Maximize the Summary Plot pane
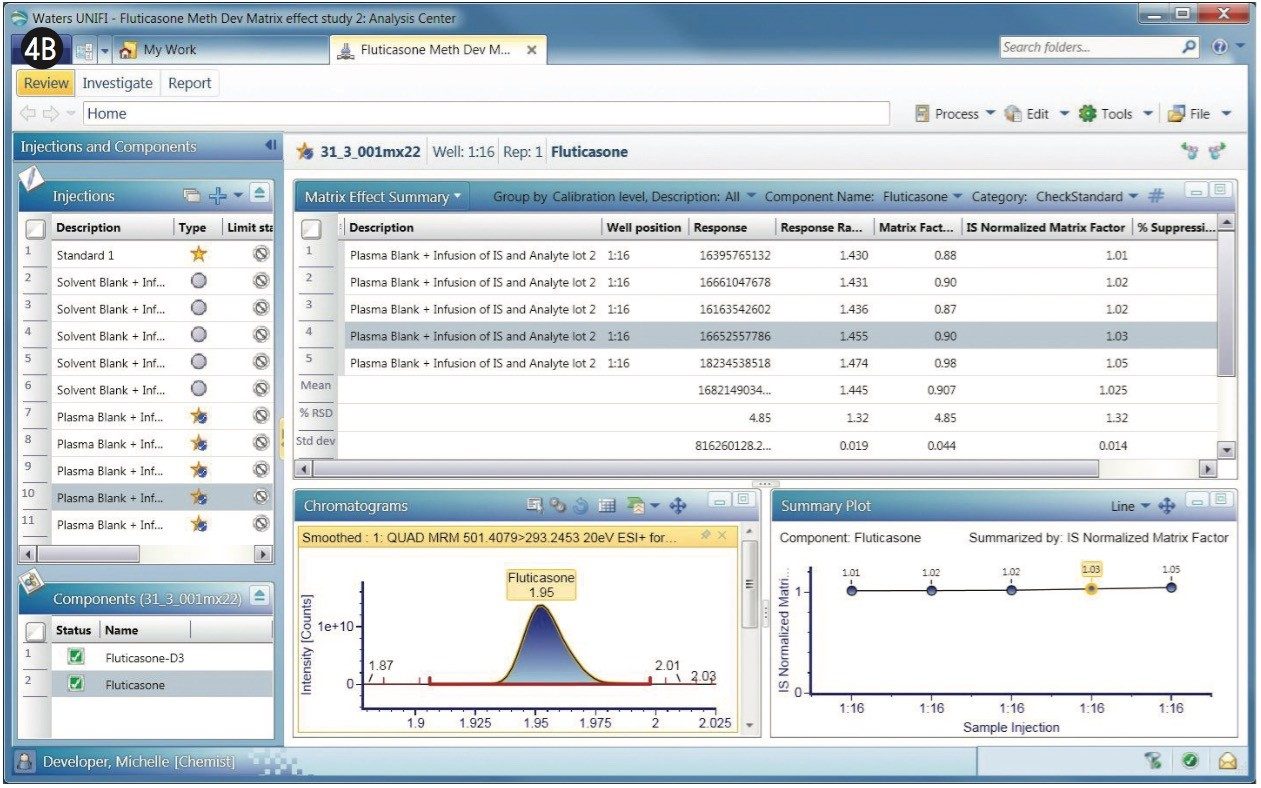The width and height of the screenshot is (1261, 788). tap(1220, 499)
